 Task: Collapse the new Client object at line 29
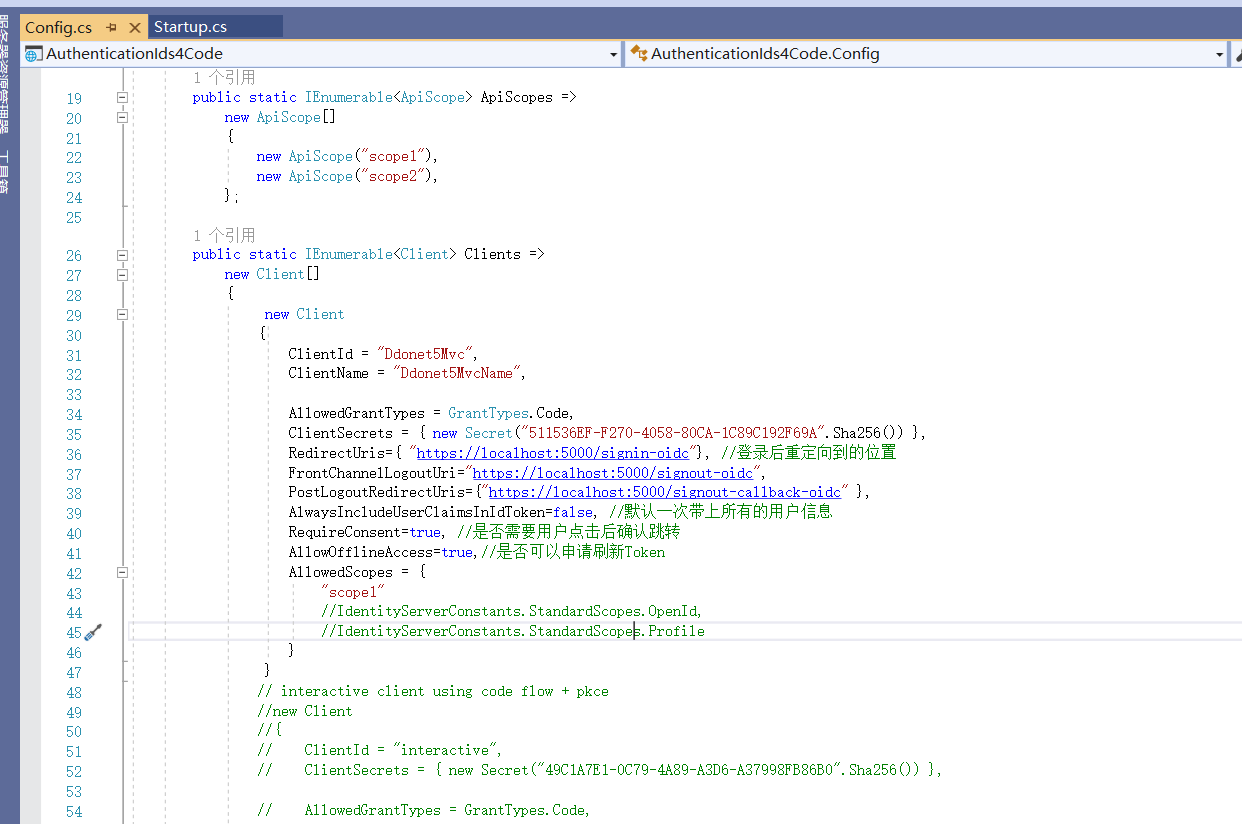122,314
